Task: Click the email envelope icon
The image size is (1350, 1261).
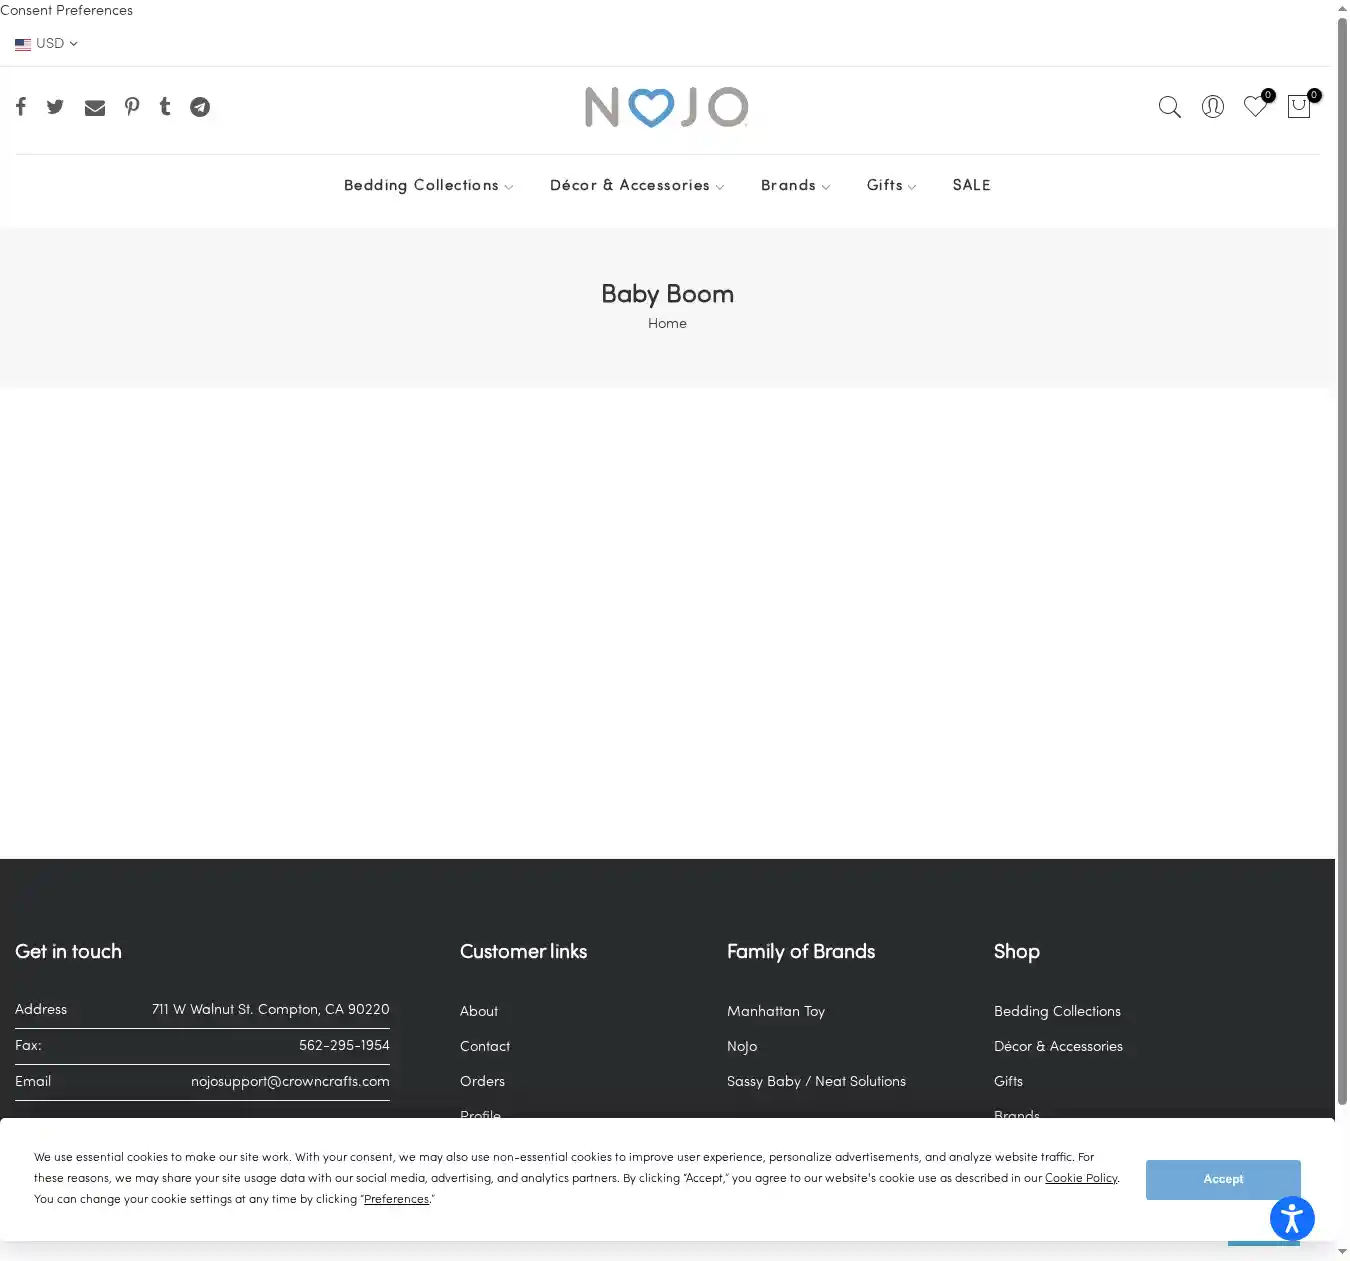Action: point(95,108)
